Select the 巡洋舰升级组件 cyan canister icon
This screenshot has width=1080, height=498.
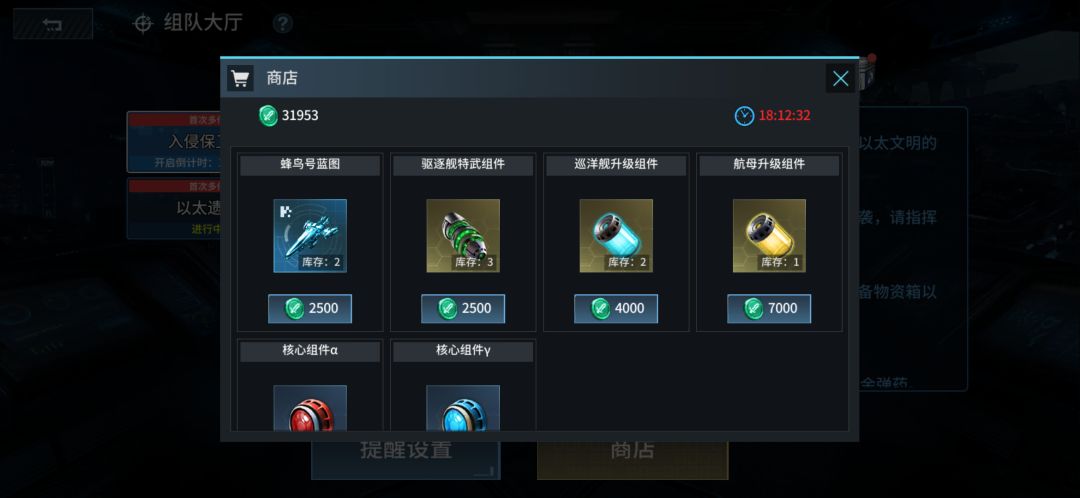[x=616, y=236]
